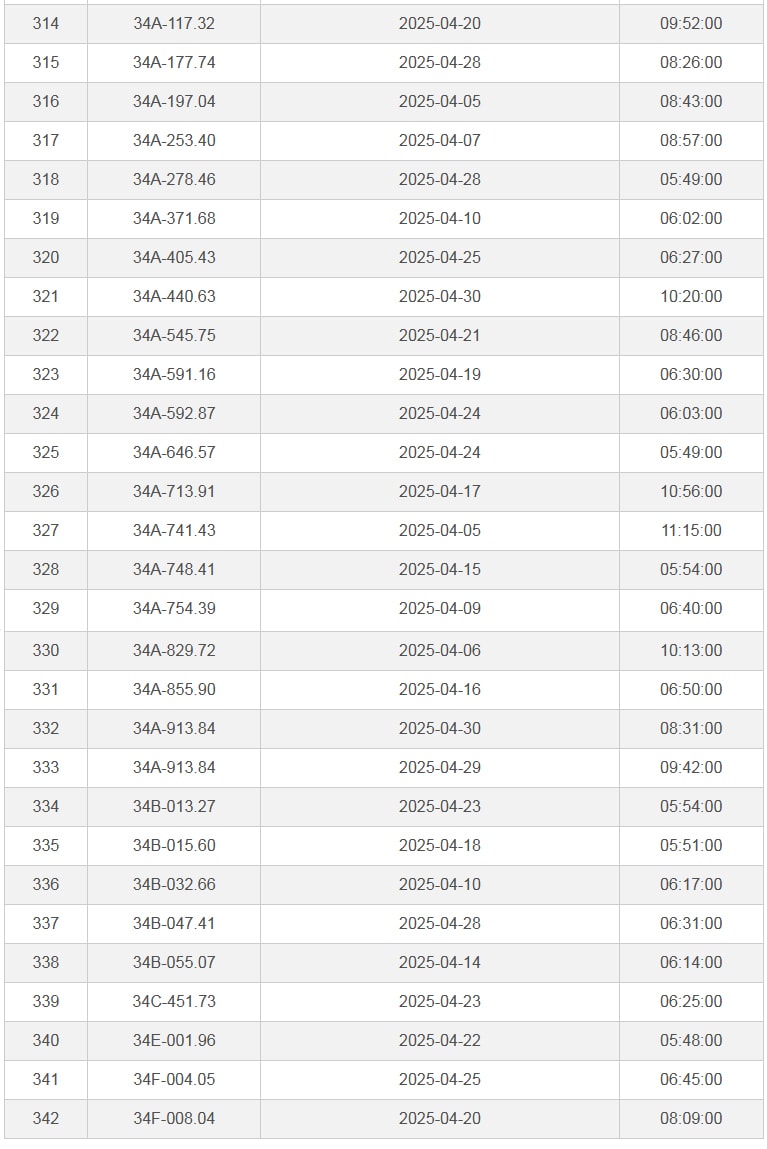The width and height of the screenshot is (767, 1149).
Task: Click plate 34B-013.27 cell
Action: pos(174,807)
